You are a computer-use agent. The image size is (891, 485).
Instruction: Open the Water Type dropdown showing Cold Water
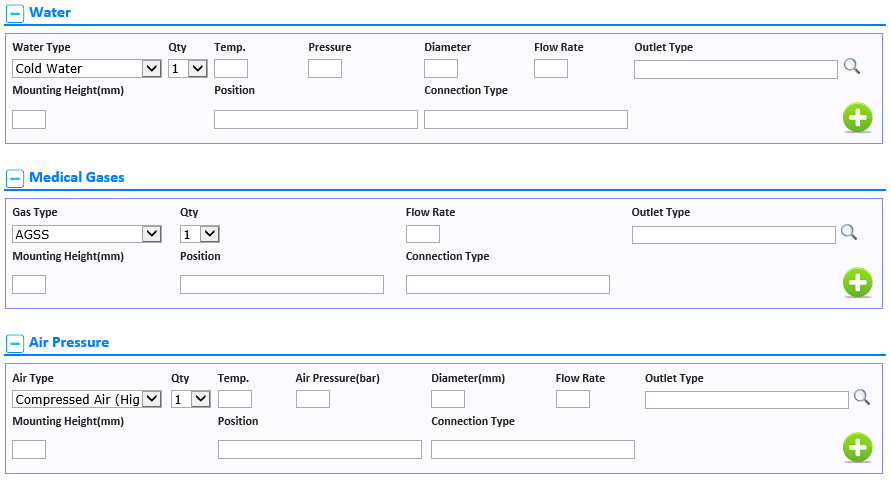(x=87, y=69)
